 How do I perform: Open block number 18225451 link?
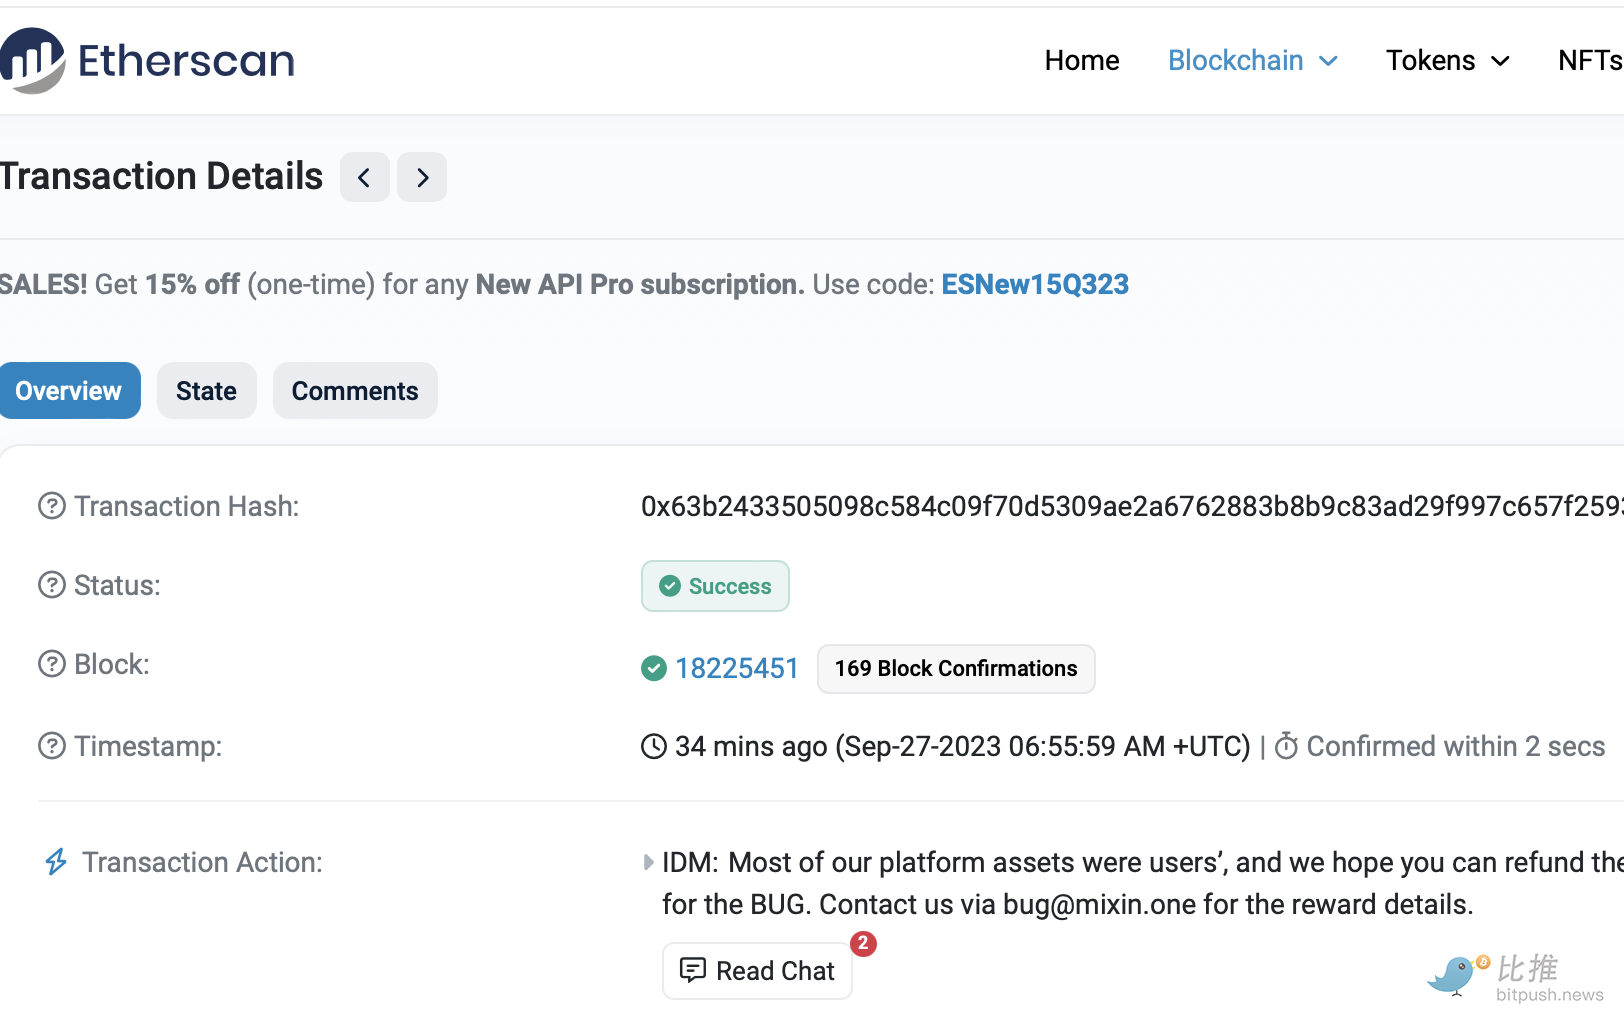point(736,669)
